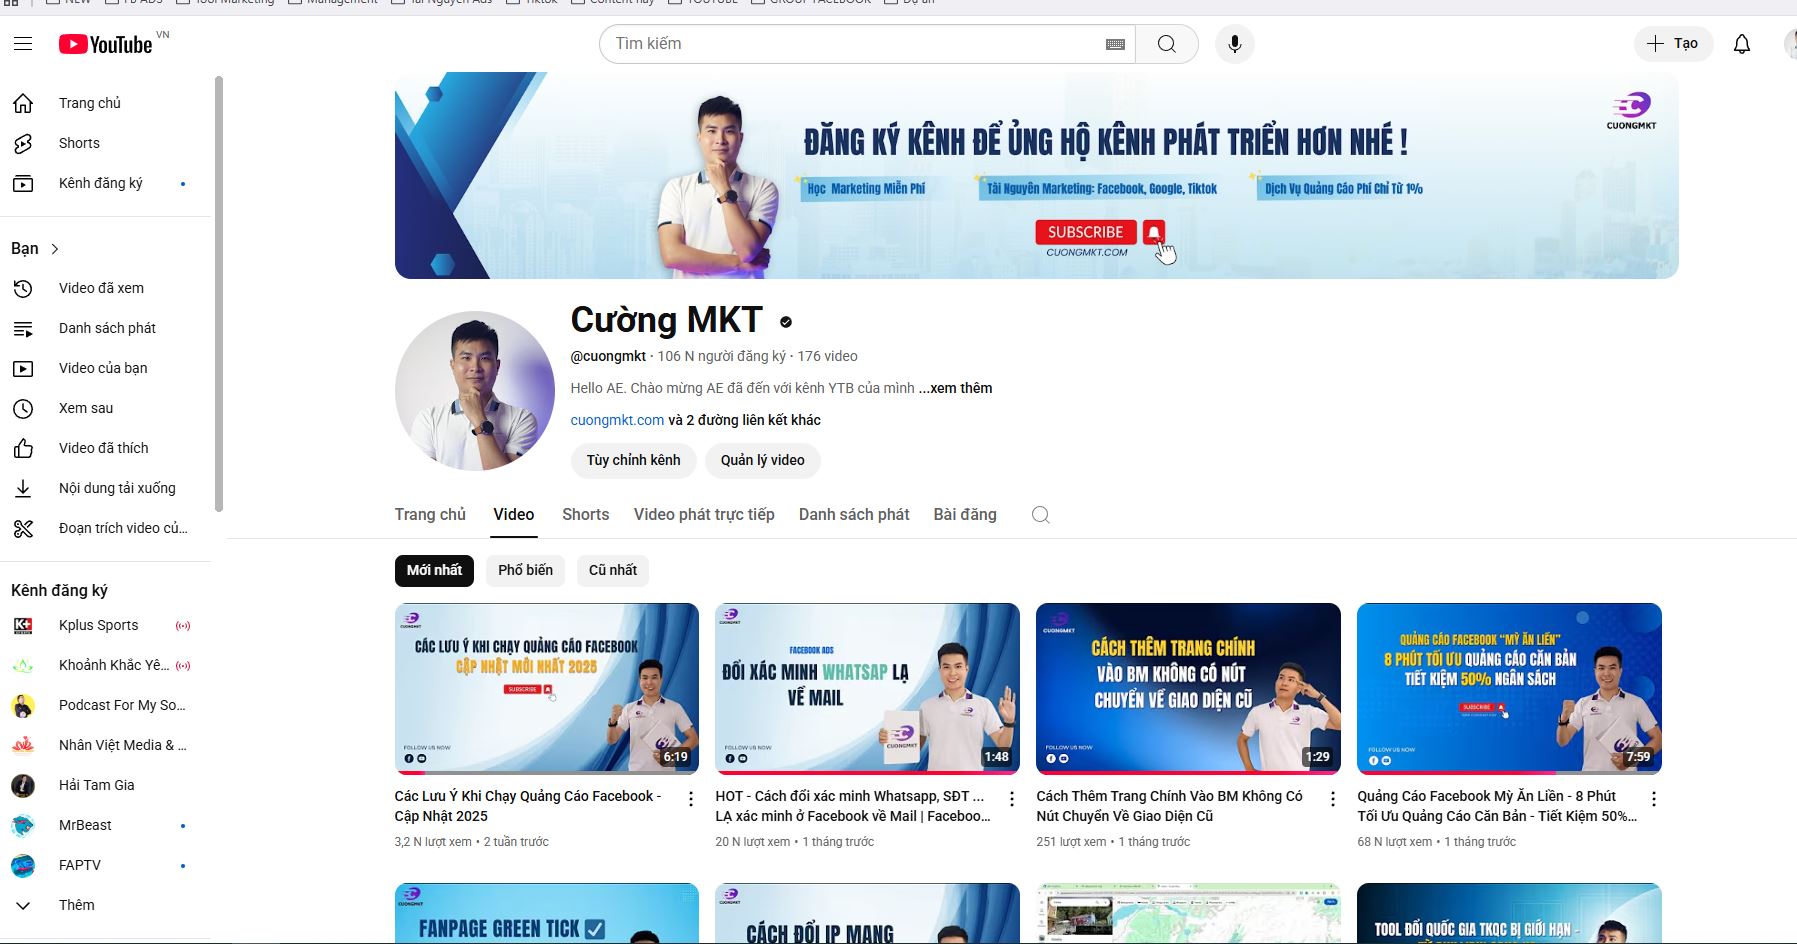Expand channel description with xem thêm
The width and height of the screenshot is (1797, 944).
[x=957, y=388]
